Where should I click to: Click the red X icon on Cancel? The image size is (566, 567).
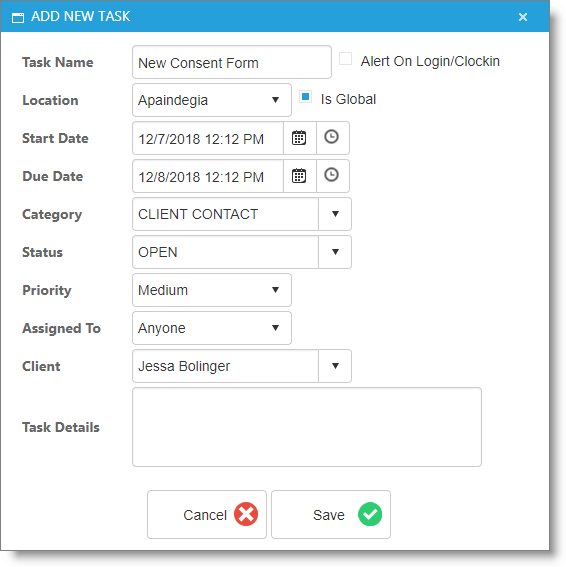[246, 514]
